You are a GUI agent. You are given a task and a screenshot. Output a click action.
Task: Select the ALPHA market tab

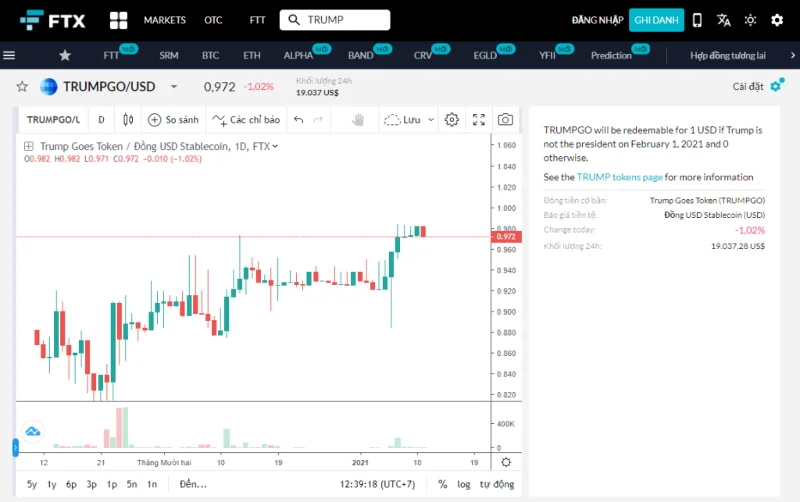(298, 55)
